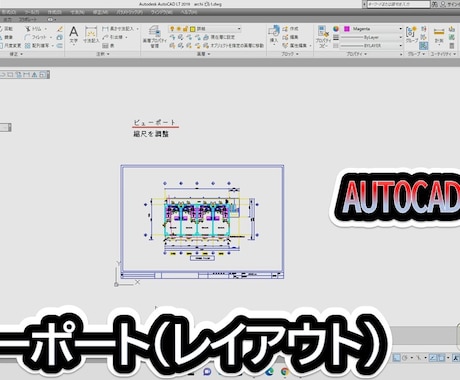This screenshot has width=460, height=380.
Task: Click the Group (グループ) tool
Action: pos(411,34)
